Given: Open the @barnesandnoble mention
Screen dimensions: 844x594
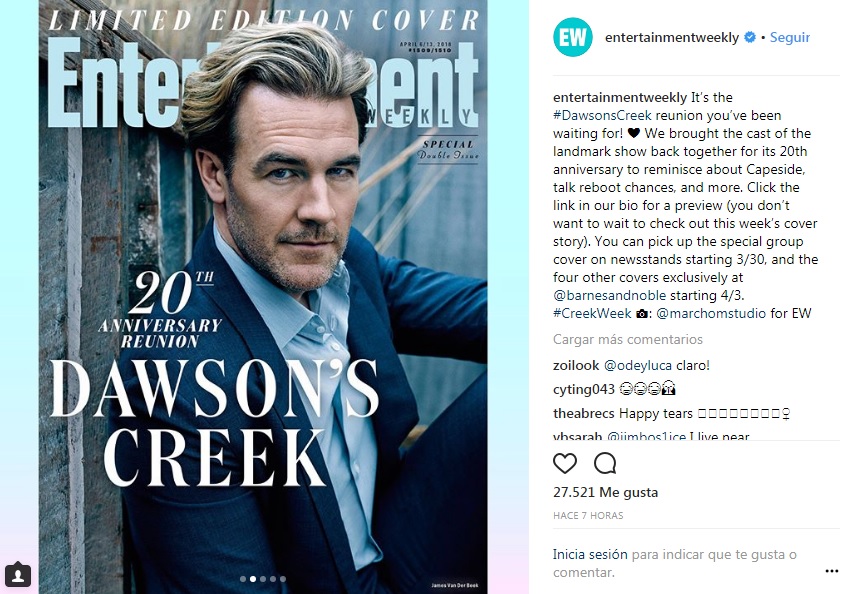Looking at the screenshot, I should pyautogui.click(x=609, y=295).
